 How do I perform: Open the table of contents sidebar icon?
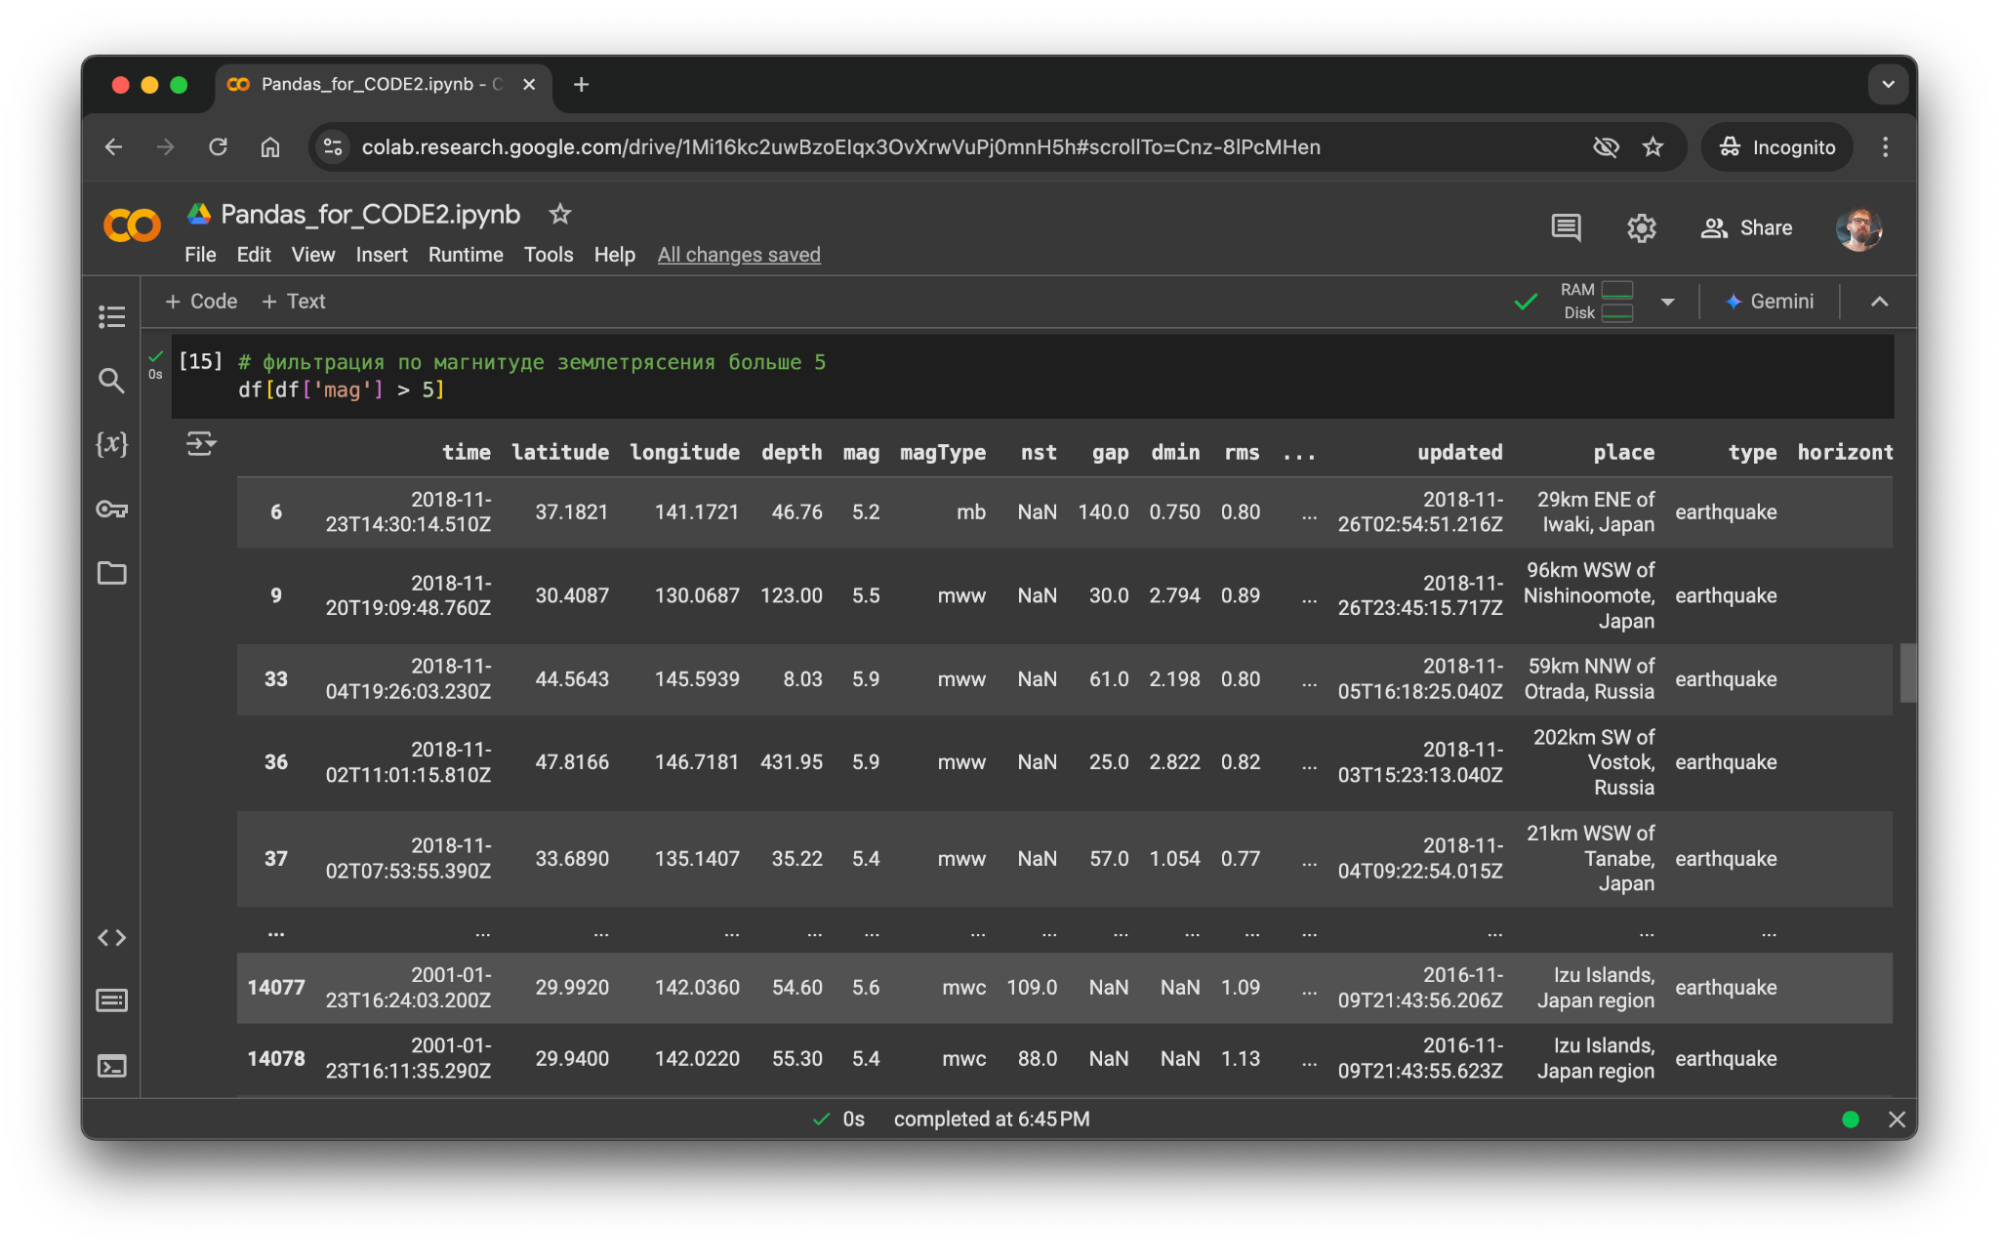click(x=111, y=316)
